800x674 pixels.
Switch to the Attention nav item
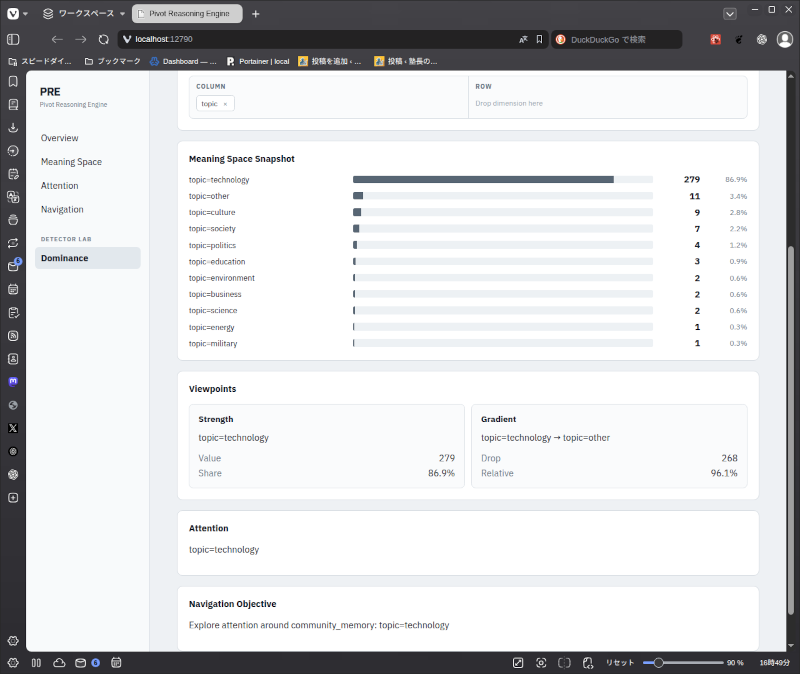(60, 186)
